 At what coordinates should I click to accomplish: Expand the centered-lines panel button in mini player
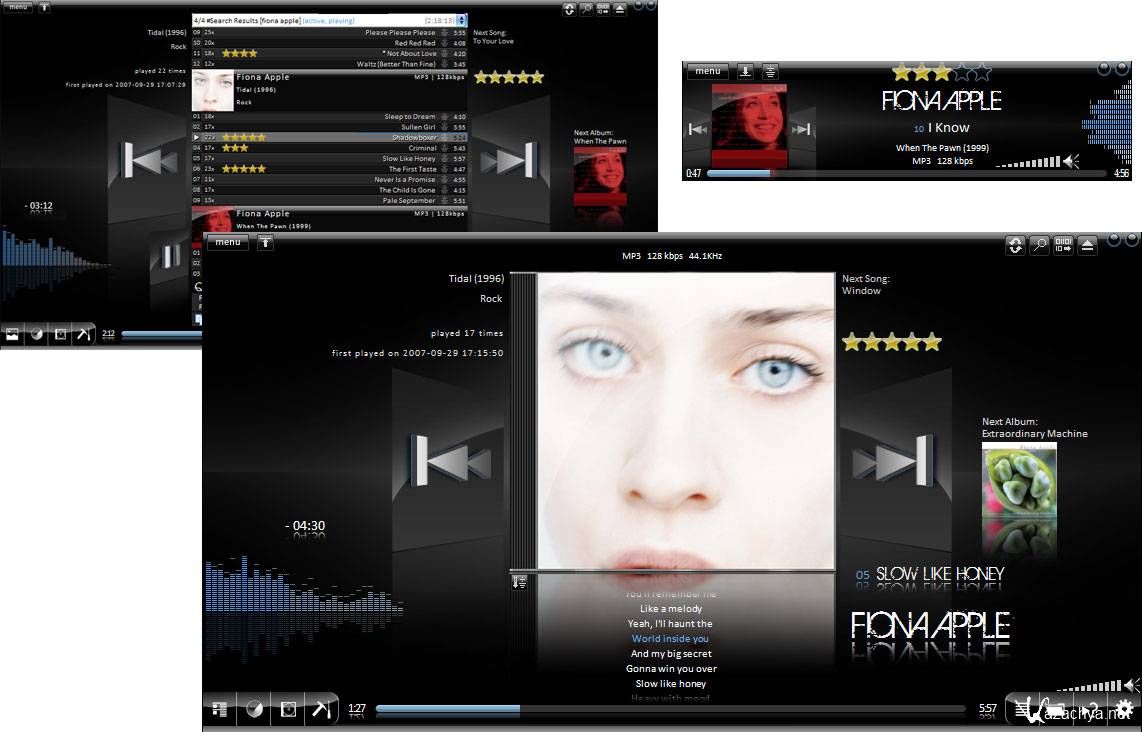point(770,71)
